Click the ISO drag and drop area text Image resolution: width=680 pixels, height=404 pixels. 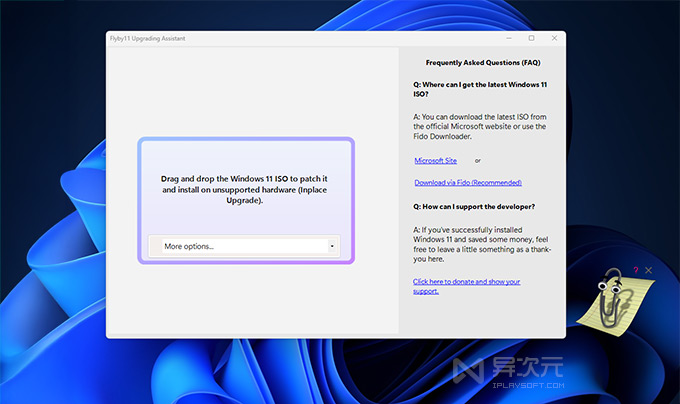[244, 189]
